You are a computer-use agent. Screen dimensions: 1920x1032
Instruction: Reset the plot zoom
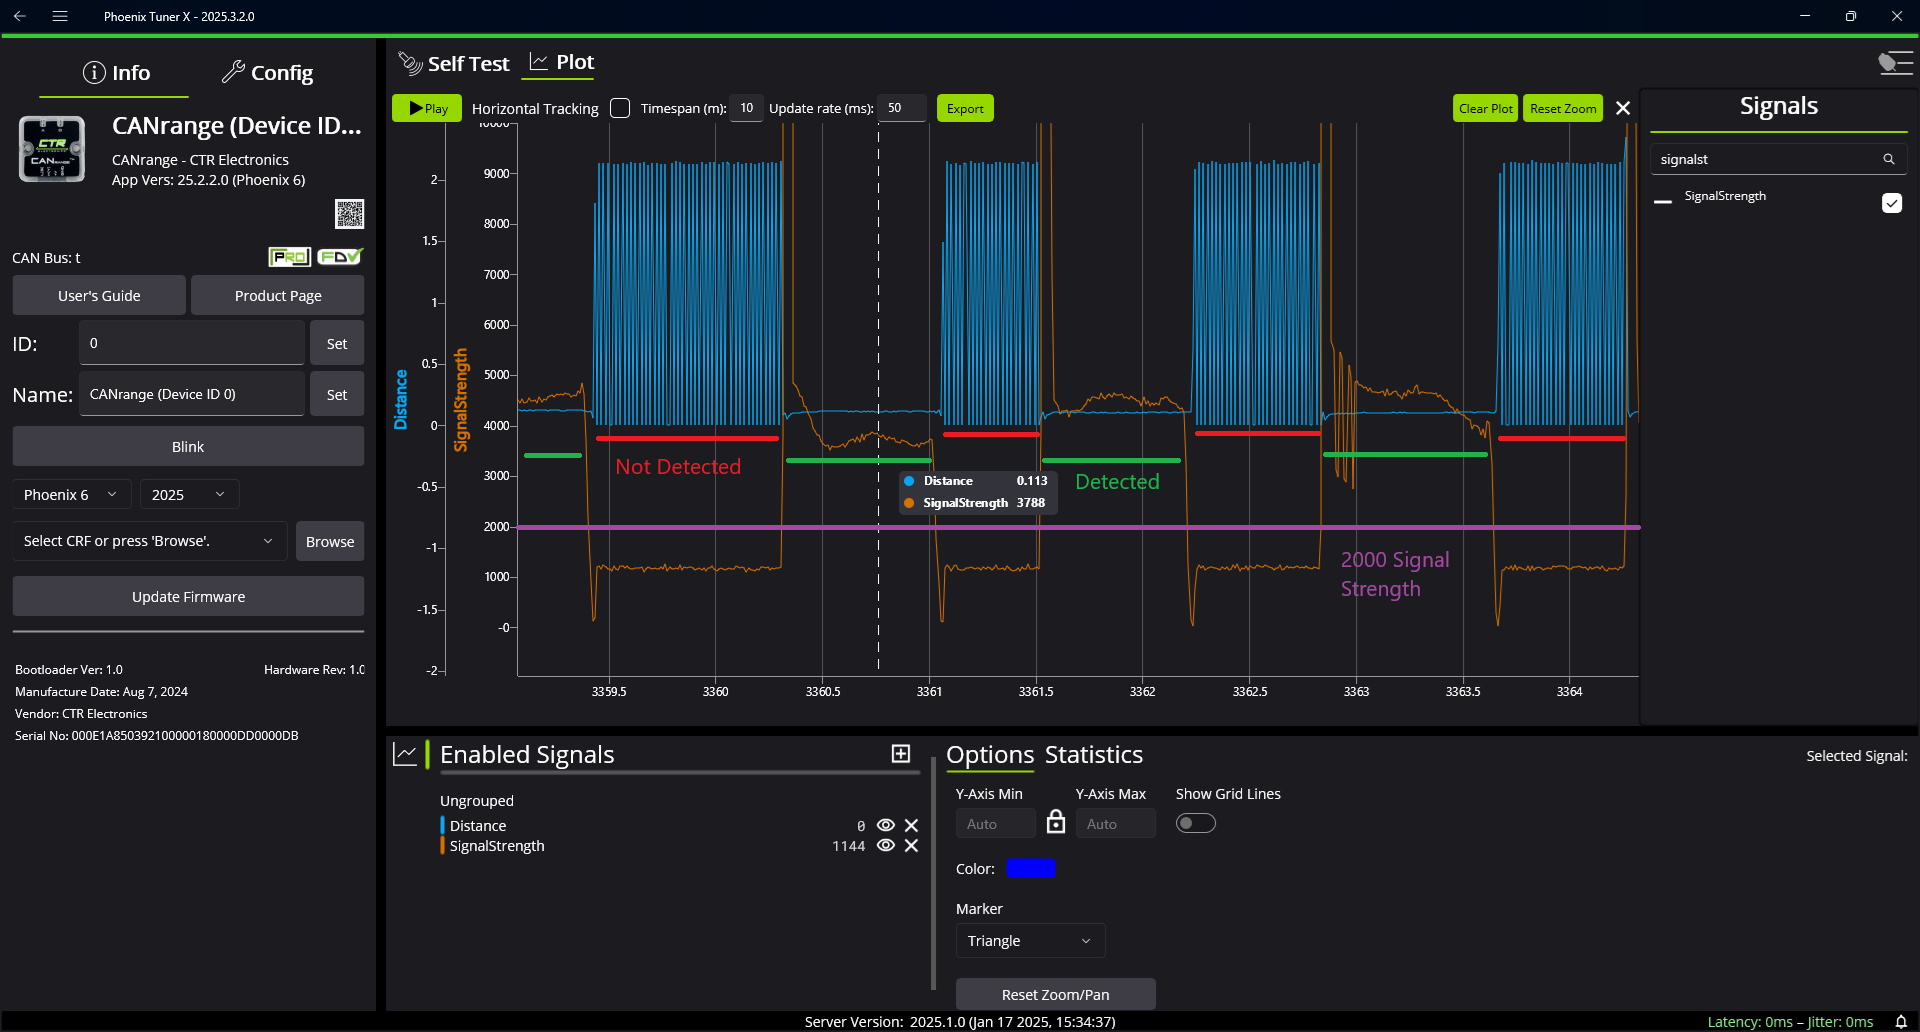pos(1563,108)
